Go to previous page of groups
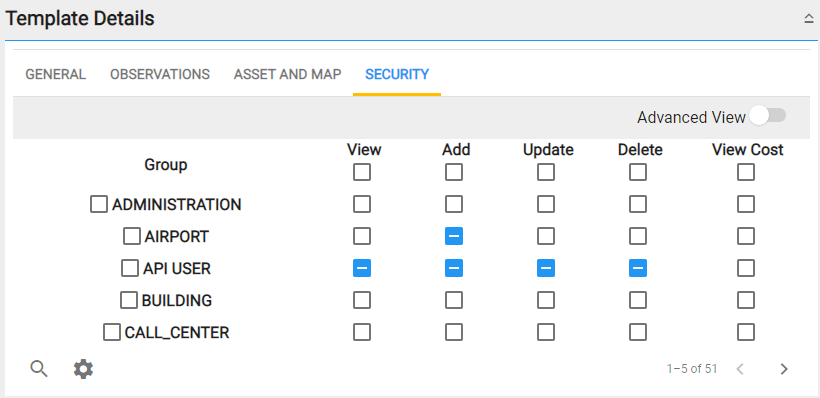This screenshot has height=398, width=820. click(739, 369)
